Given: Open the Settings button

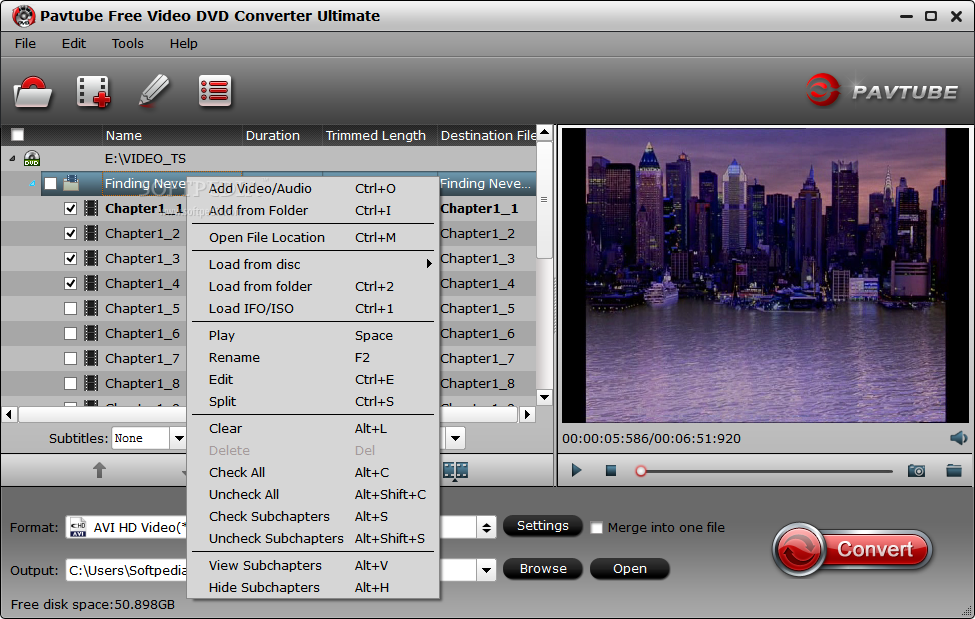Looking at the screenshot, I should tap(543, 526).
